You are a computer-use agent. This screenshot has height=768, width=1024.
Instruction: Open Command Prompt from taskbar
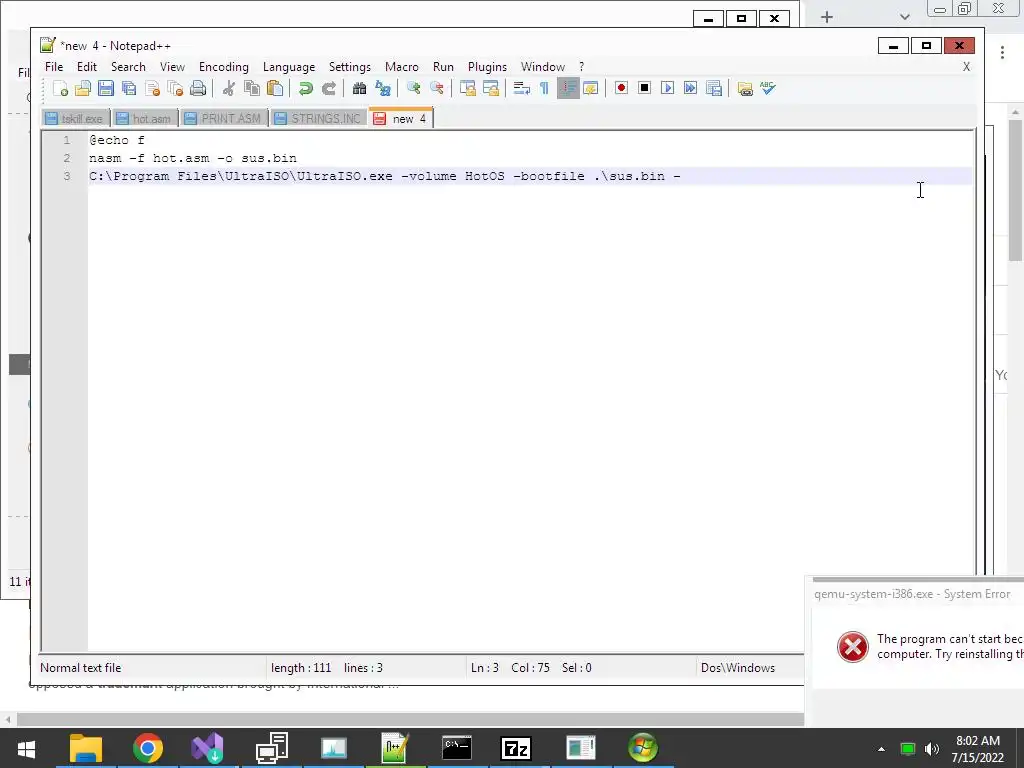tap(456, 748)
